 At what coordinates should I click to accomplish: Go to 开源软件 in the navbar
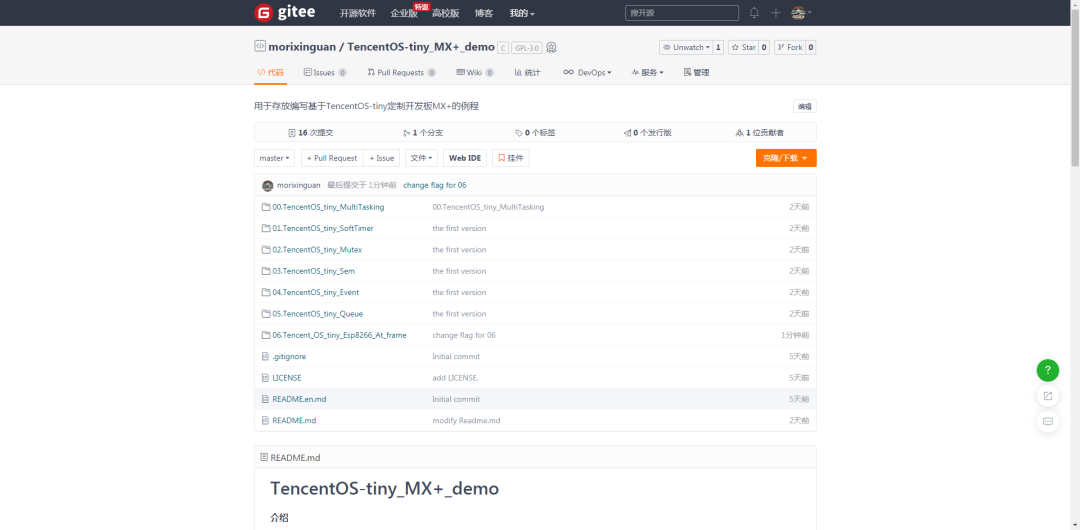pyautogui.click(x=358, y=13)
